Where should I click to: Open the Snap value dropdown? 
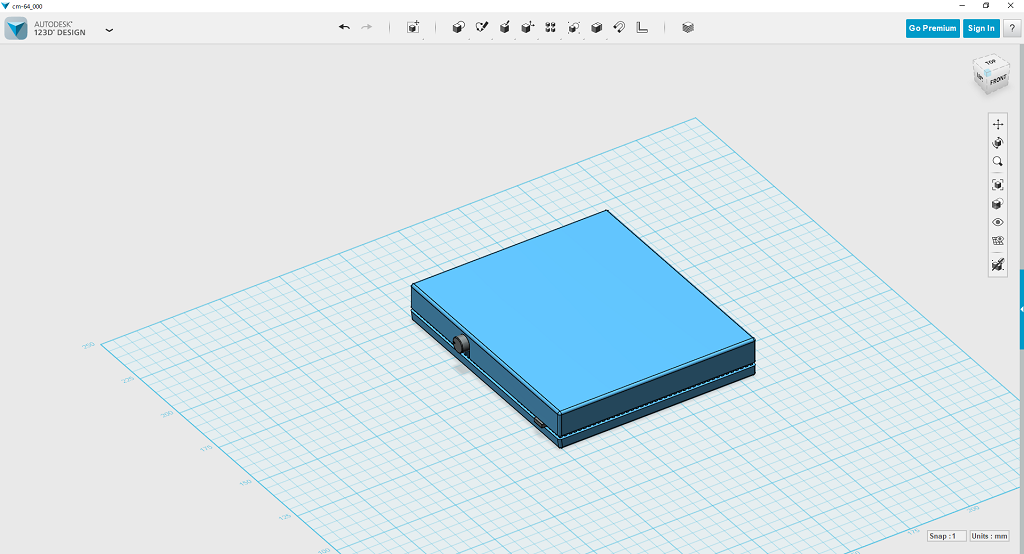[946, 536]
